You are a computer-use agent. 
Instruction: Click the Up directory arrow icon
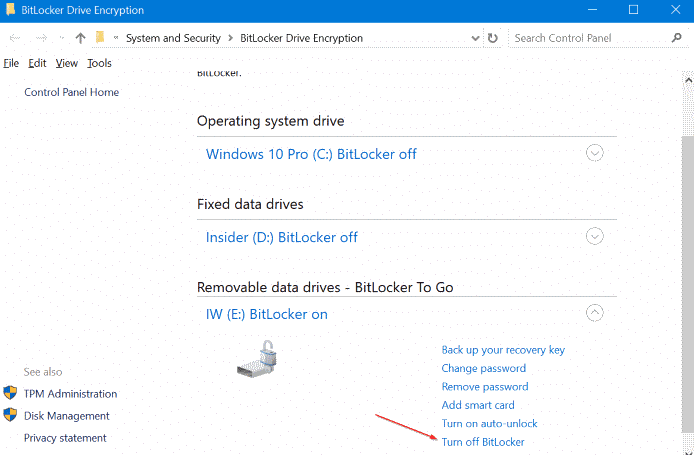click(80, 38)
